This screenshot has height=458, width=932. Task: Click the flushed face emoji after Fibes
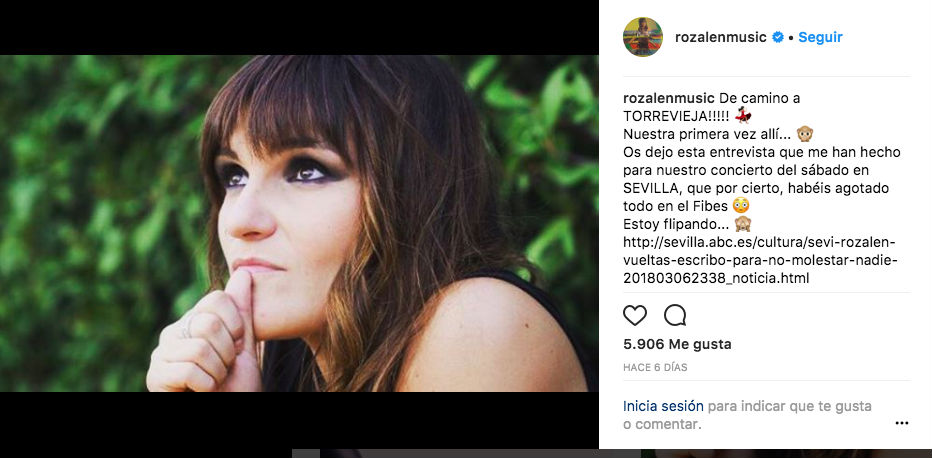740,205
